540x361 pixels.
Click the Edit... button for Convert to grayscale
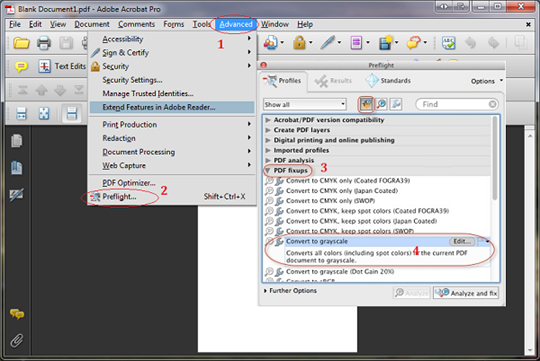coord(462,241)
